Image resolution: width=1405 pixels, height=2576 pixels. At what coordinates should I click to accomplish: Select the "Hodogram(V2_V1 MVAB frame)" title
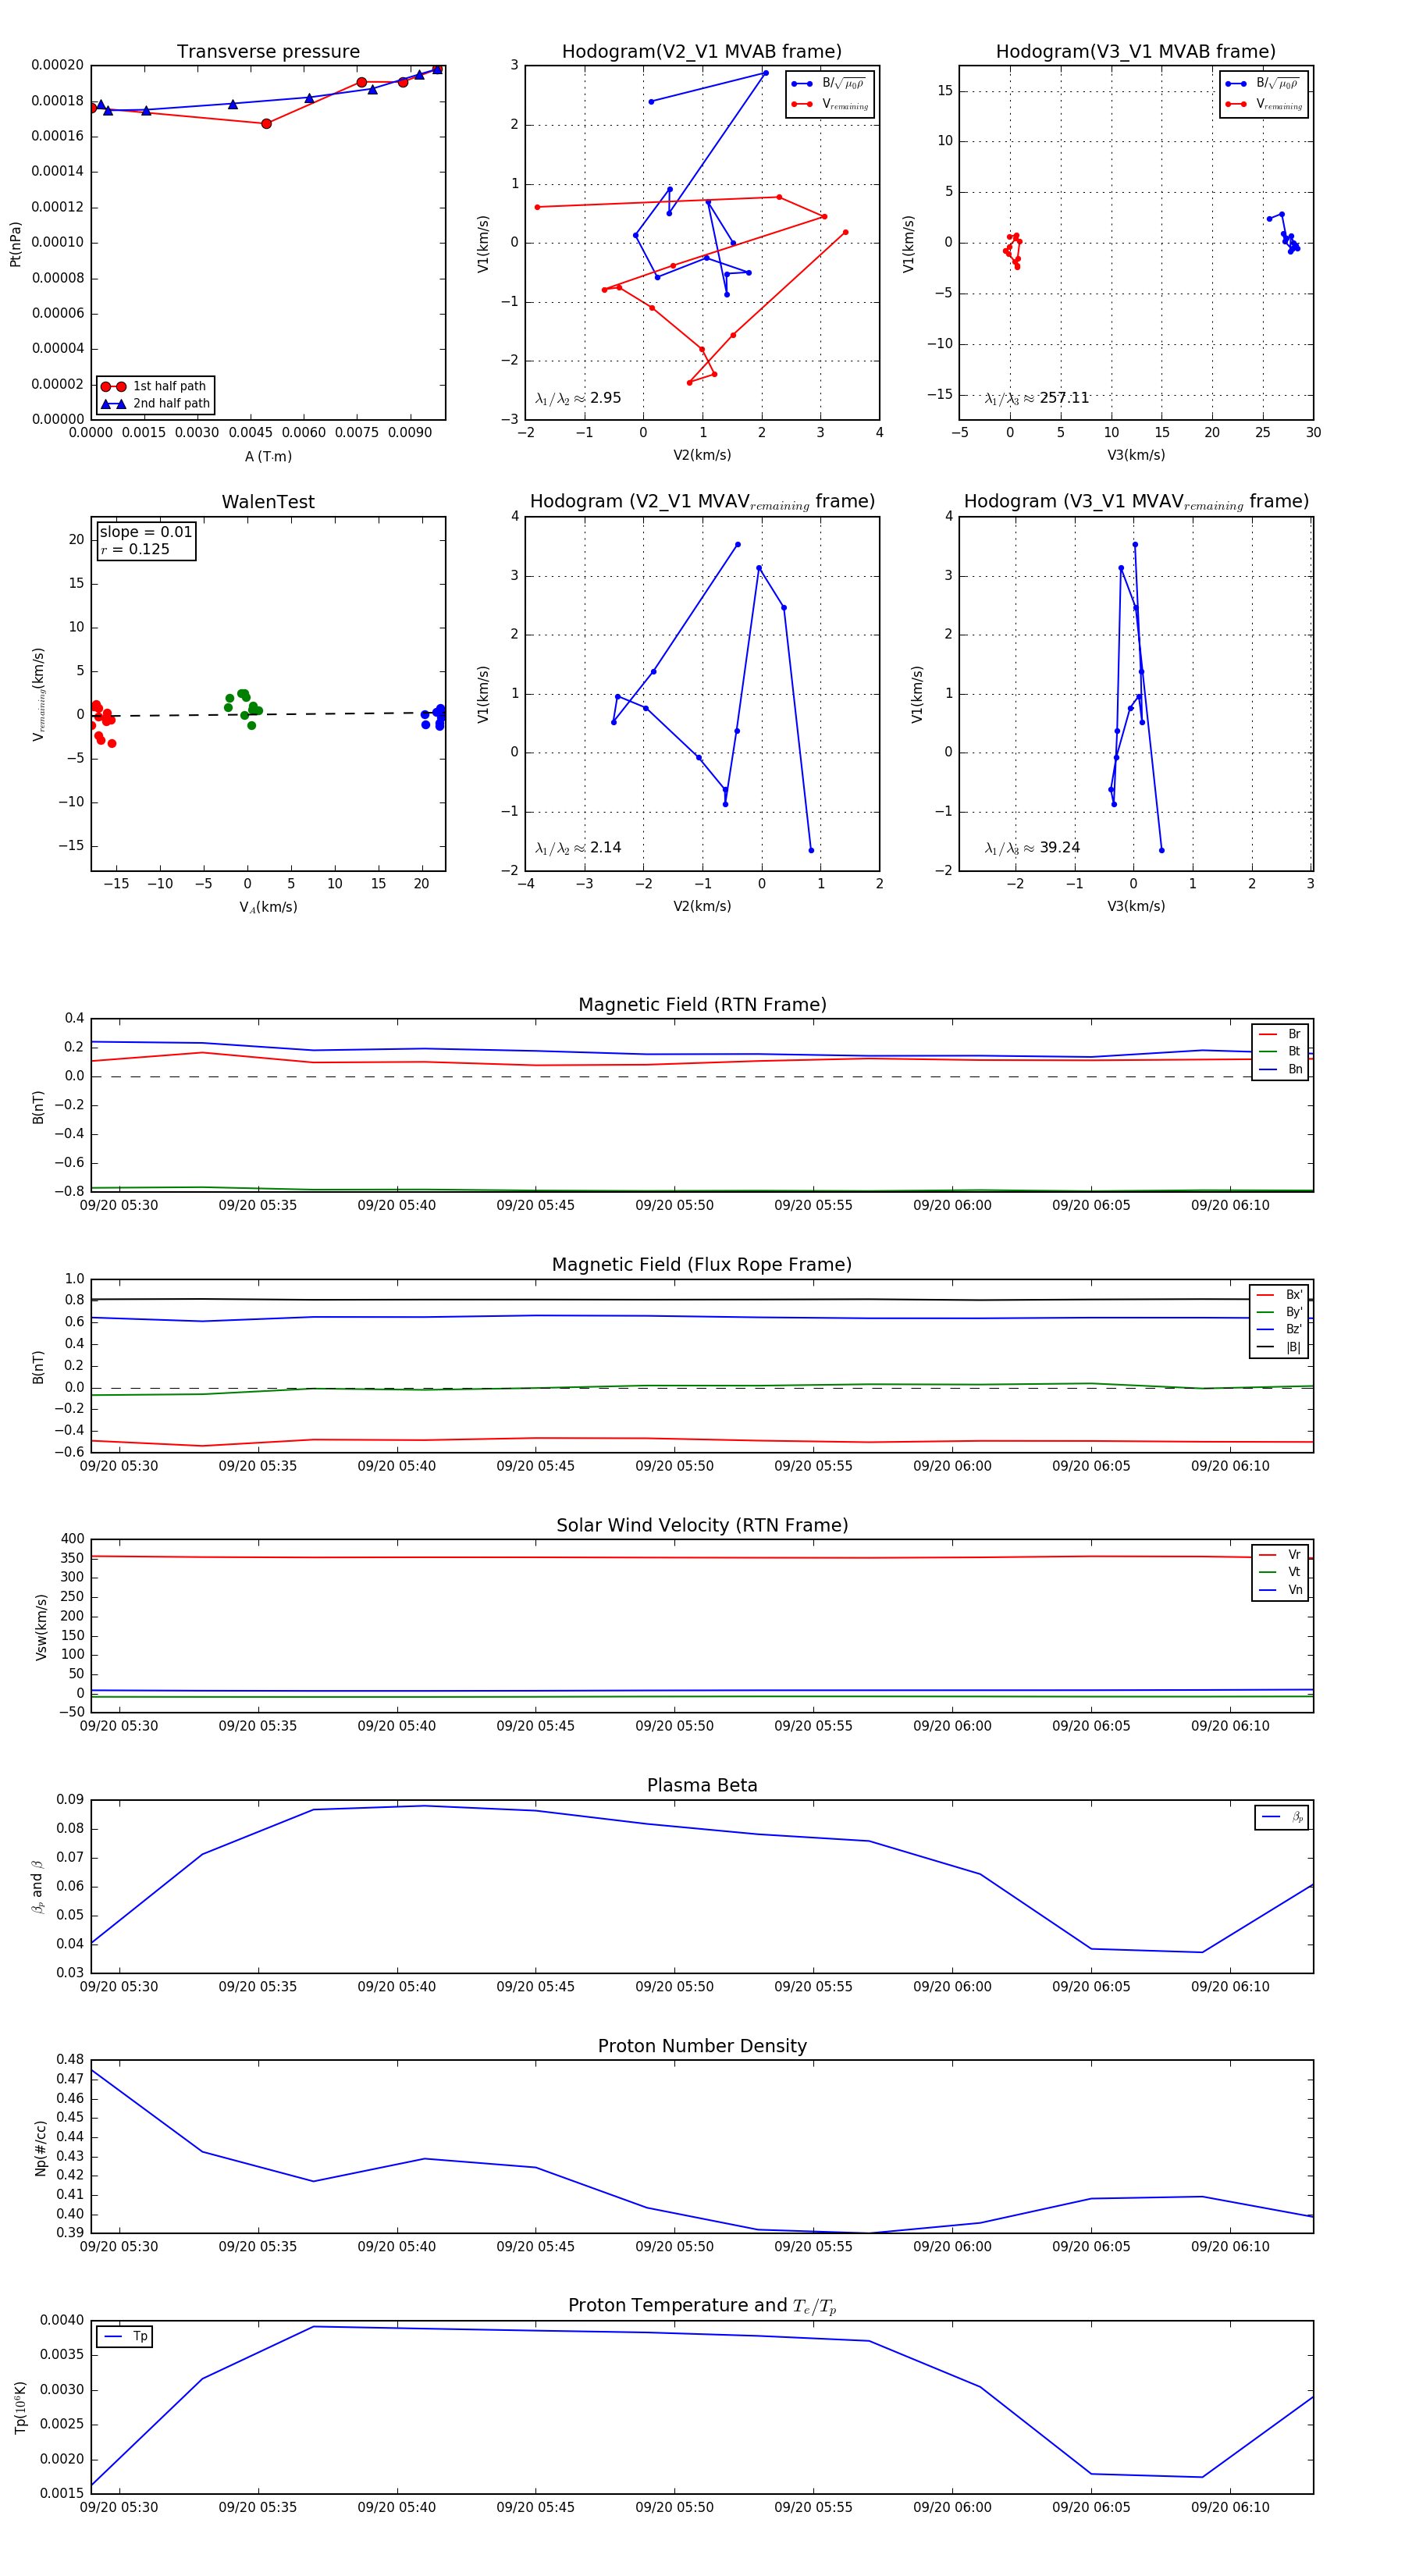(702, 51)
